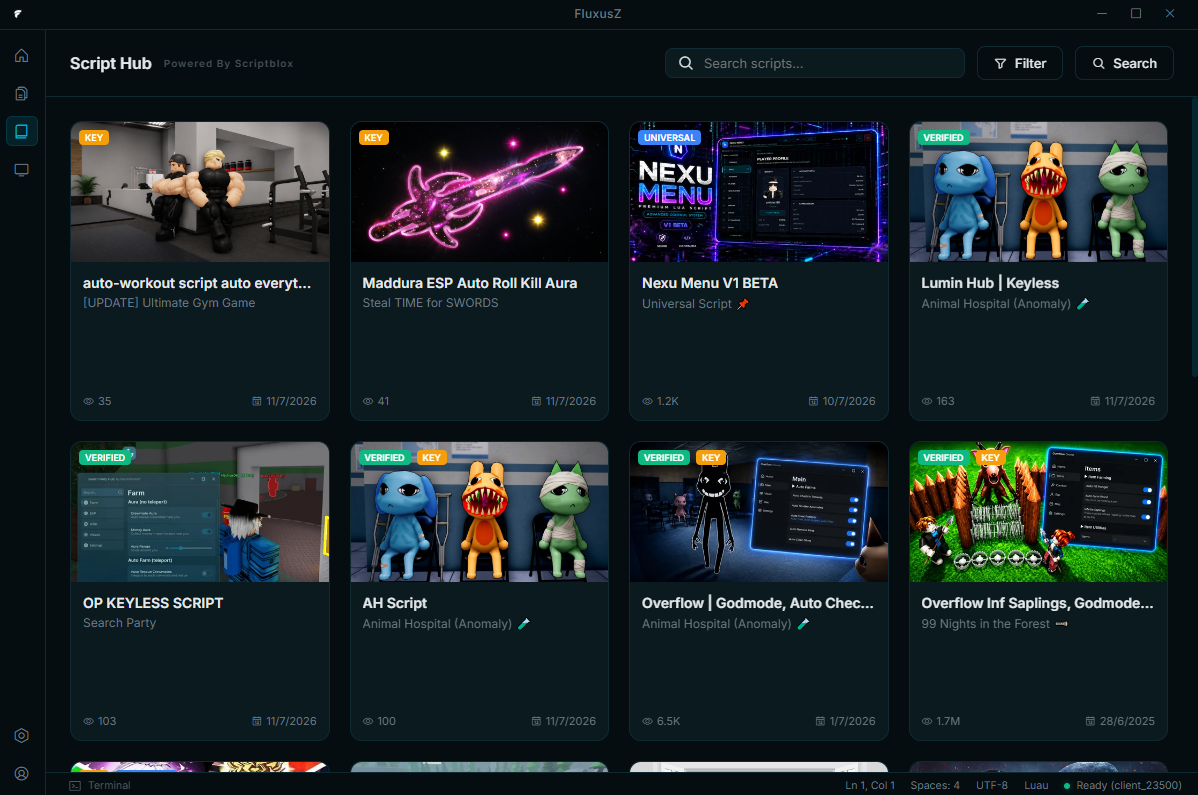
Task: Click the Ready (client_23500) status
Action: [1122, 785]
